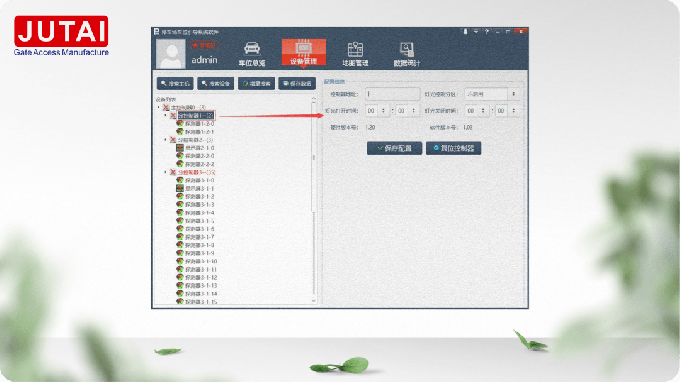Collapse the top-level main controller tree node

coord(159,107)
